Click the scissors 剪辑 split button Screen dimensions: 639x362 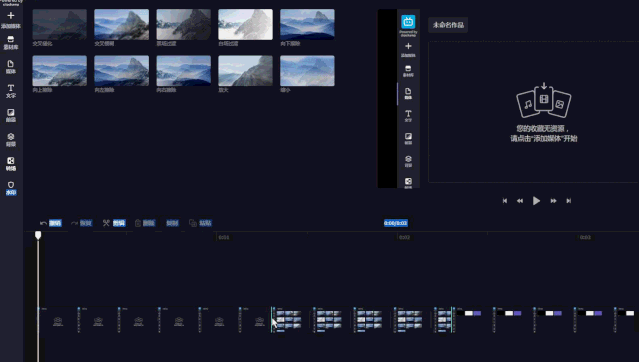114,223
